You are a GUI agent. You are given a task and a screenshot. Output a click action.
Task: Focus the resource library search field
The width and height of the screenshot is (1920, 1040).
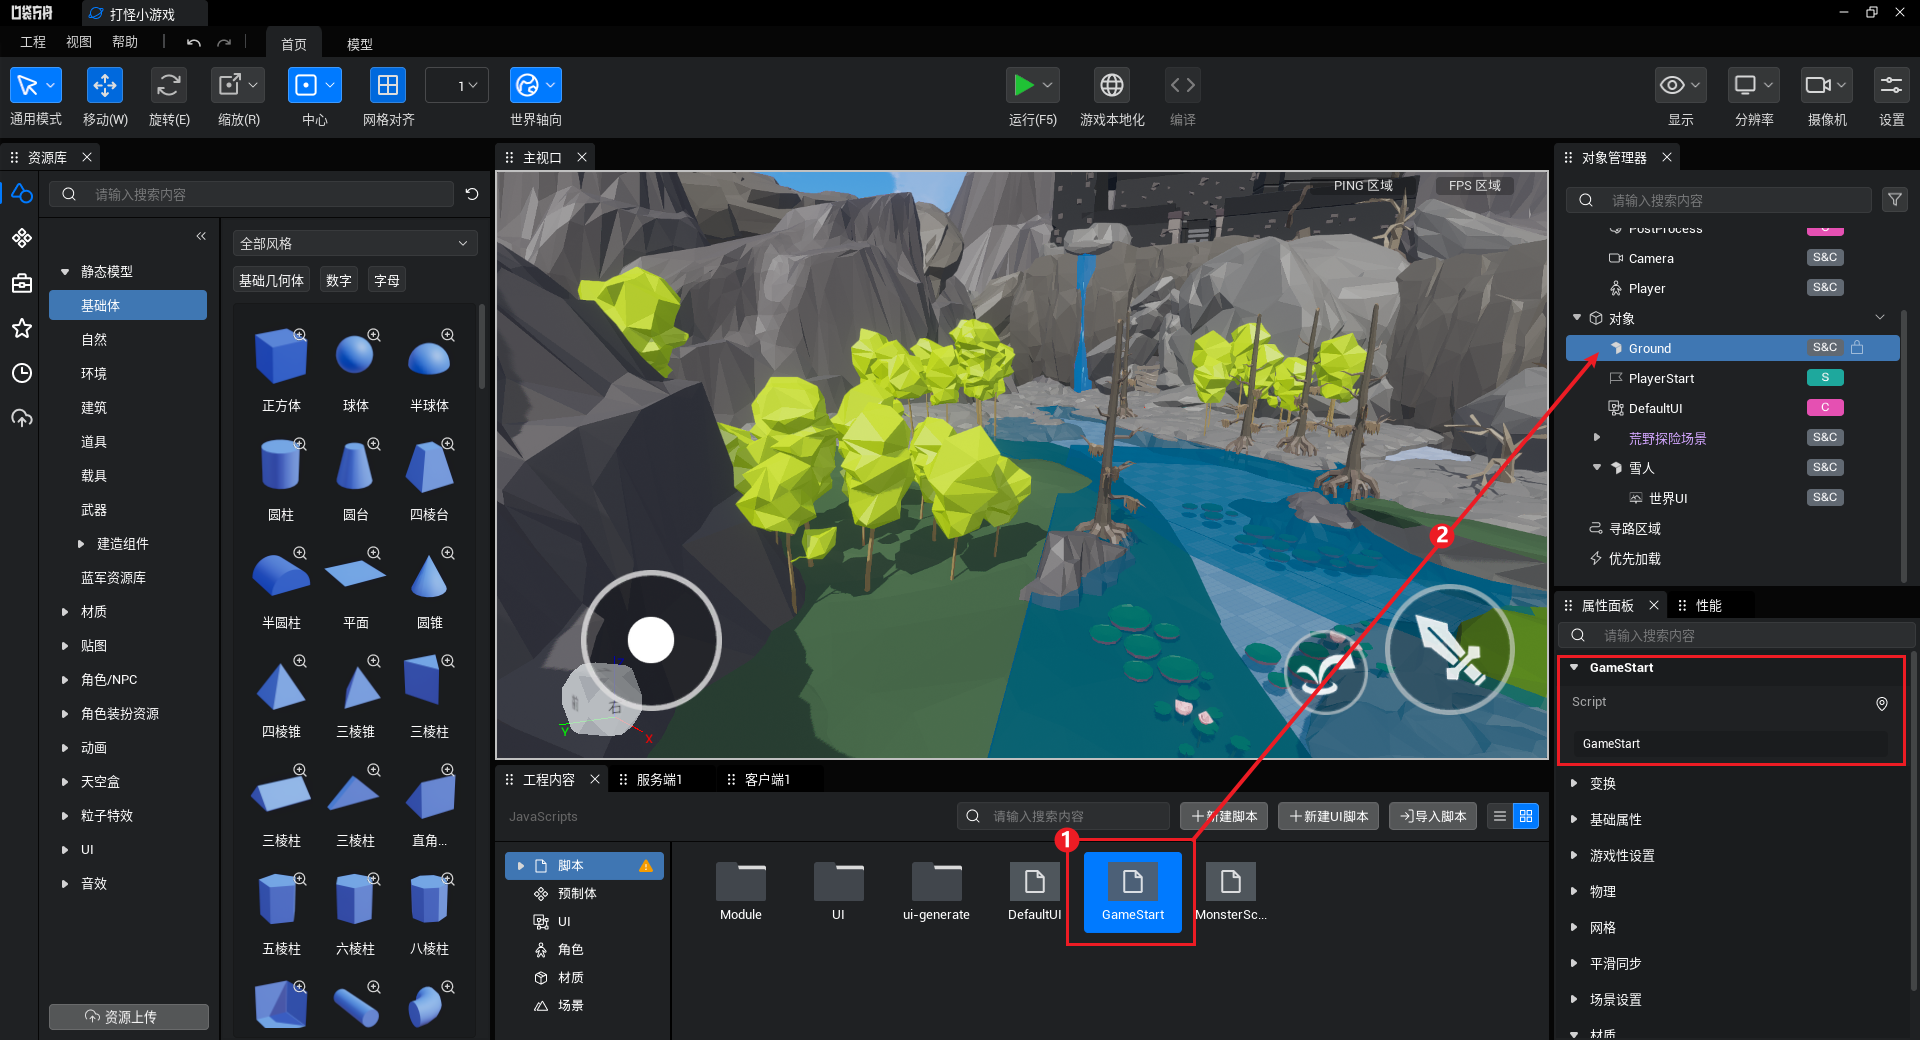(252, 194)
